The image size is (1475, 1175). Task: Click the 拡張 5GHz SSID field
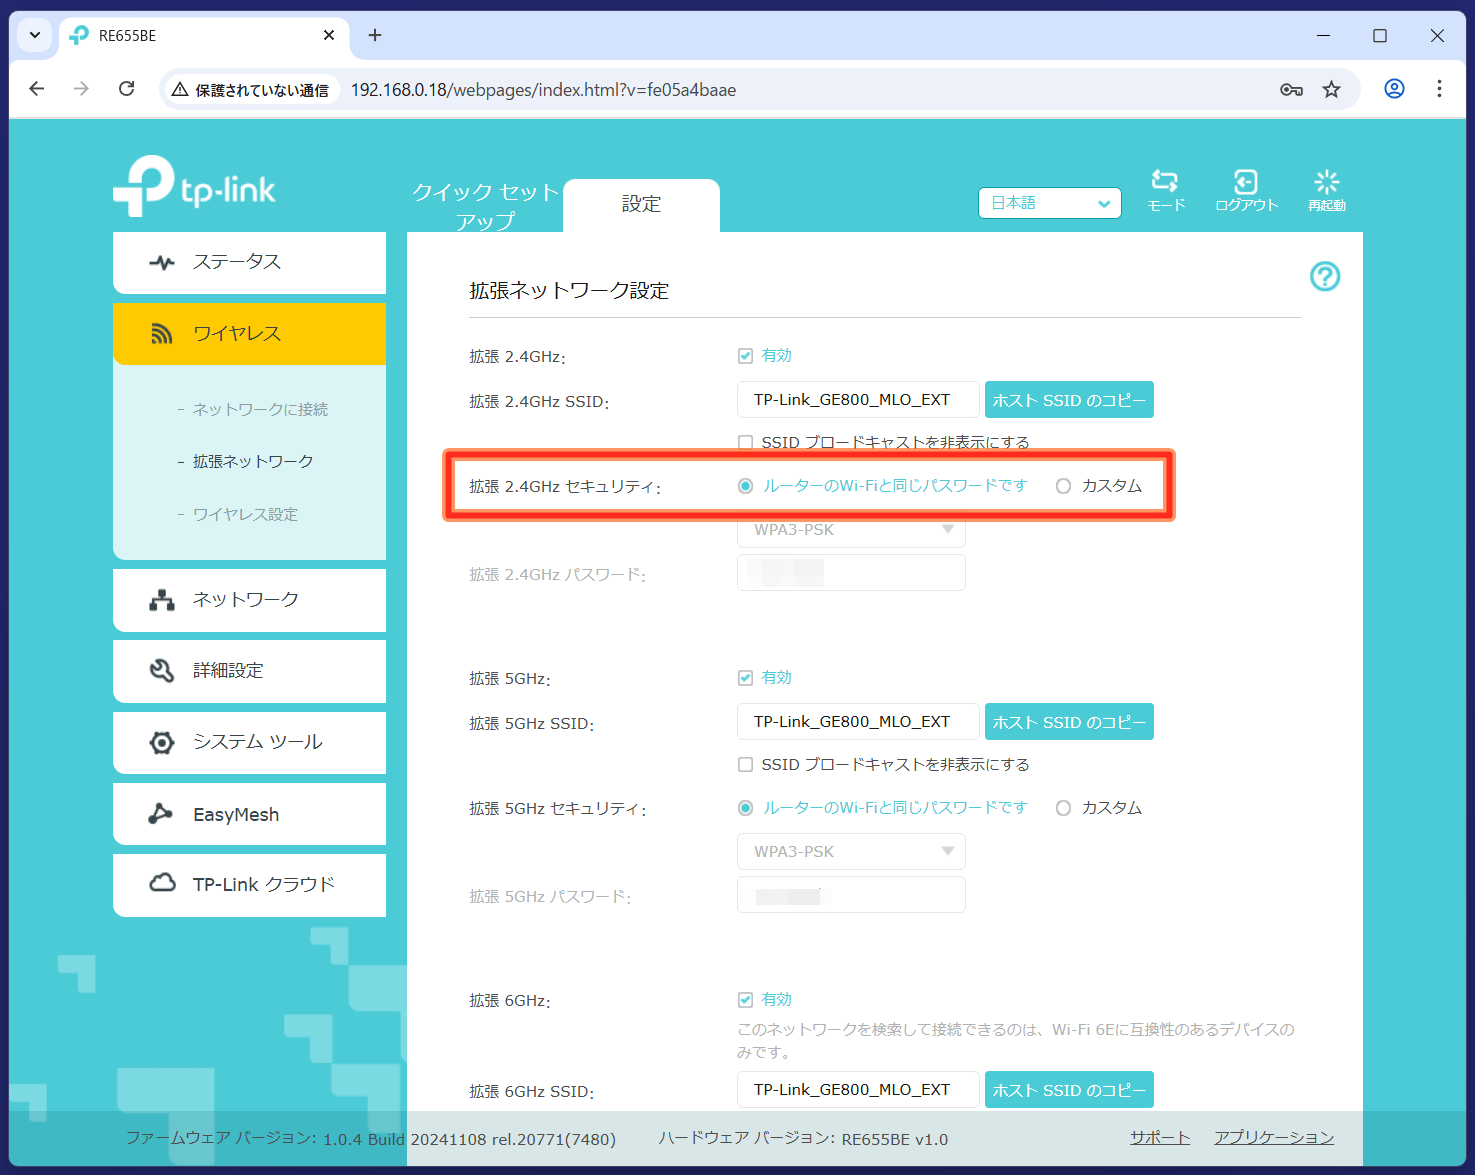click(x=858, y=722)
